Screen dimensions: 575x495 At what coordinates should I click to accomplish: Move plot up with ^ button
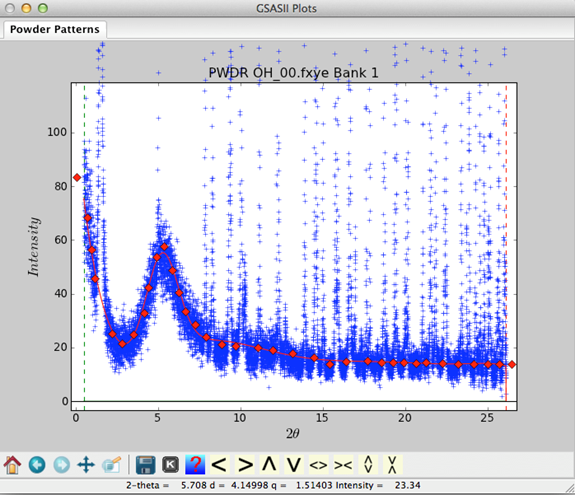pos(269,465)
